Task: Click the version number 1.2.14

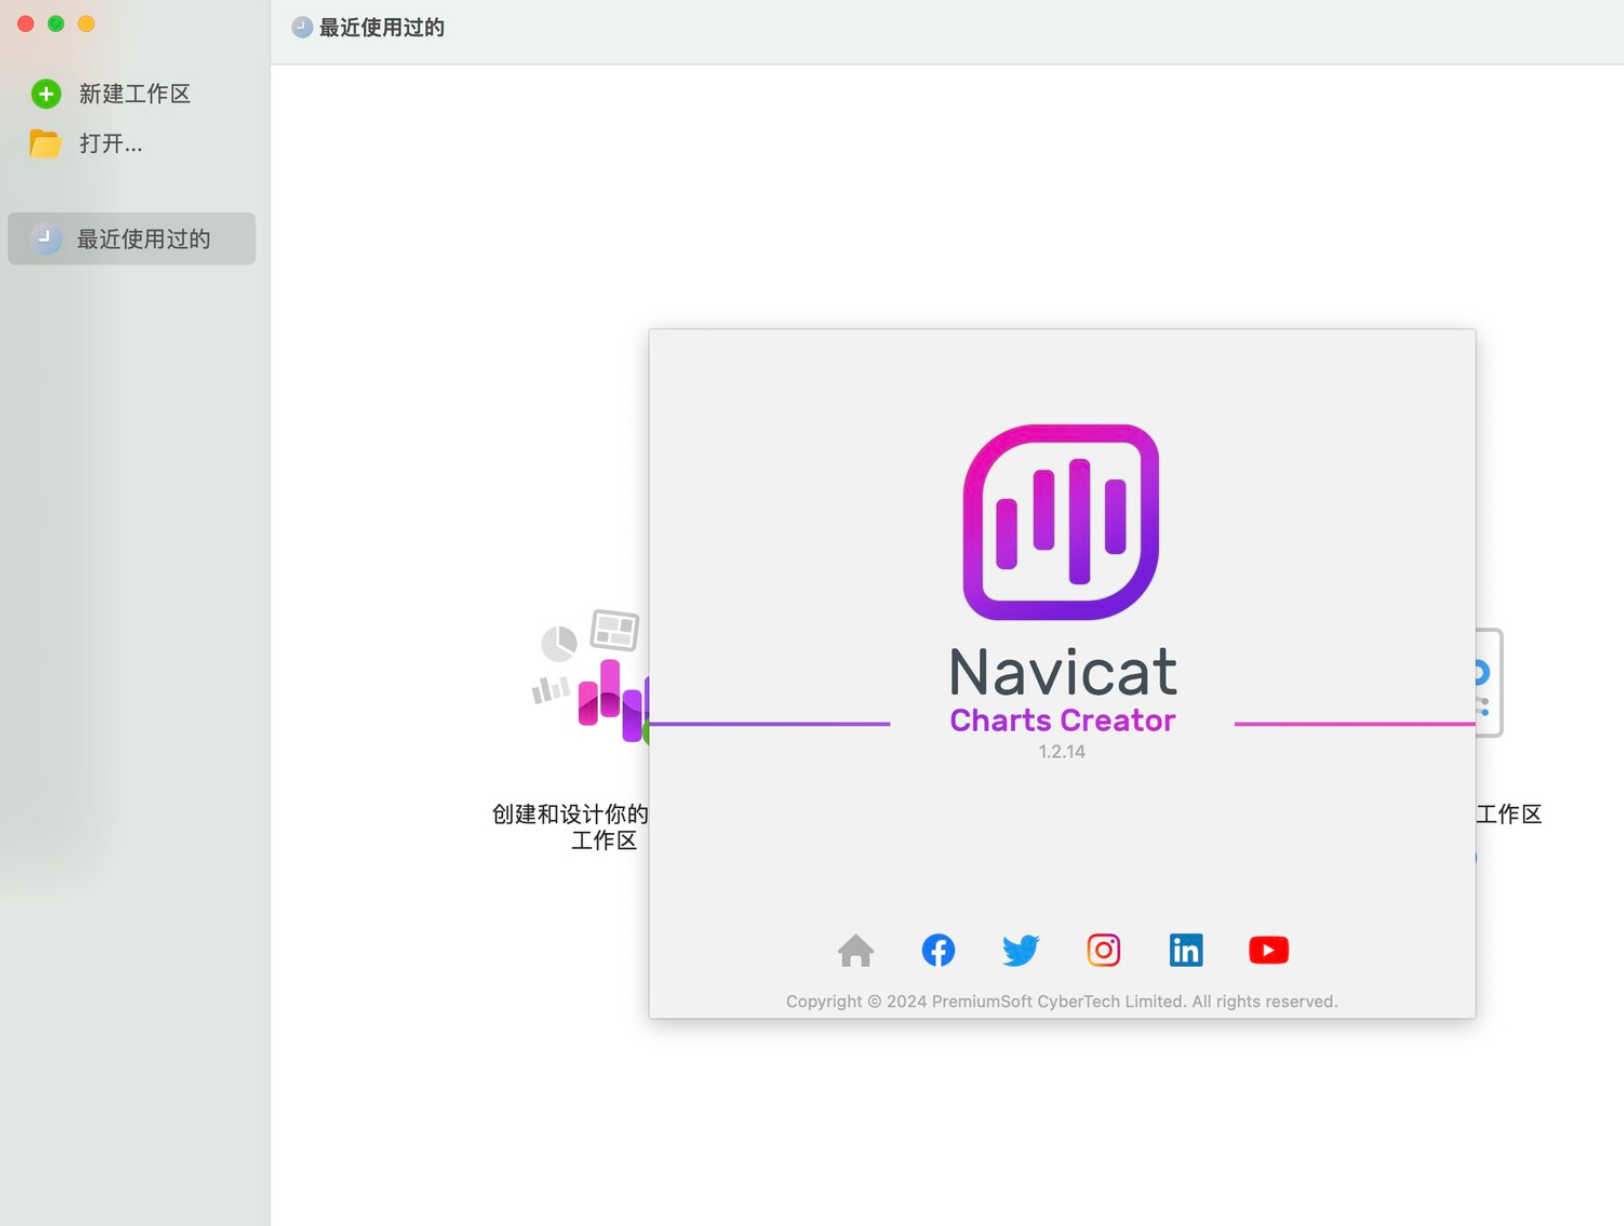Action: pos(1061,751)
